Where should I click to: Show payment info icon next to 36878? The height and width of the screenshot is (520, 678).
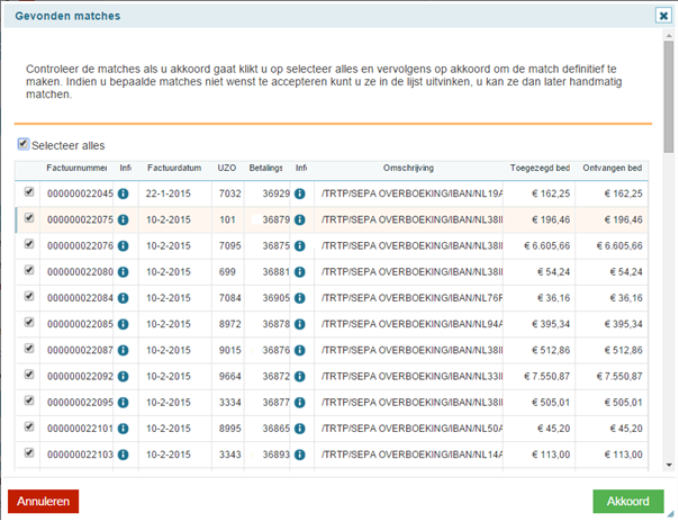pyautogui.click(x=300, y=324)
